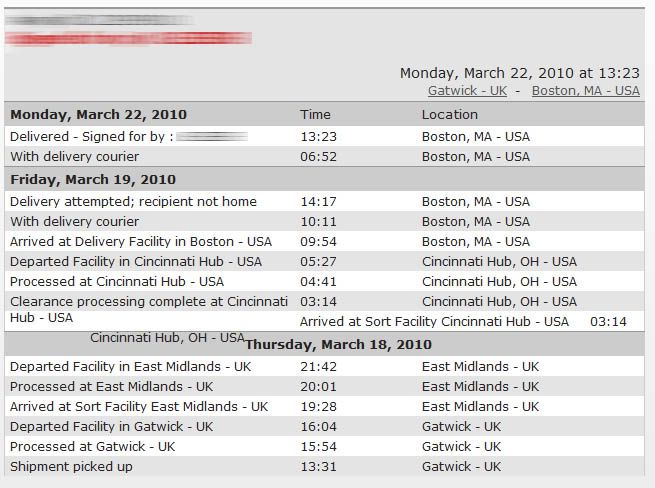
Task: Select Arrived at Delivery Facility in Boston row
Action: (x=140, y=241)
